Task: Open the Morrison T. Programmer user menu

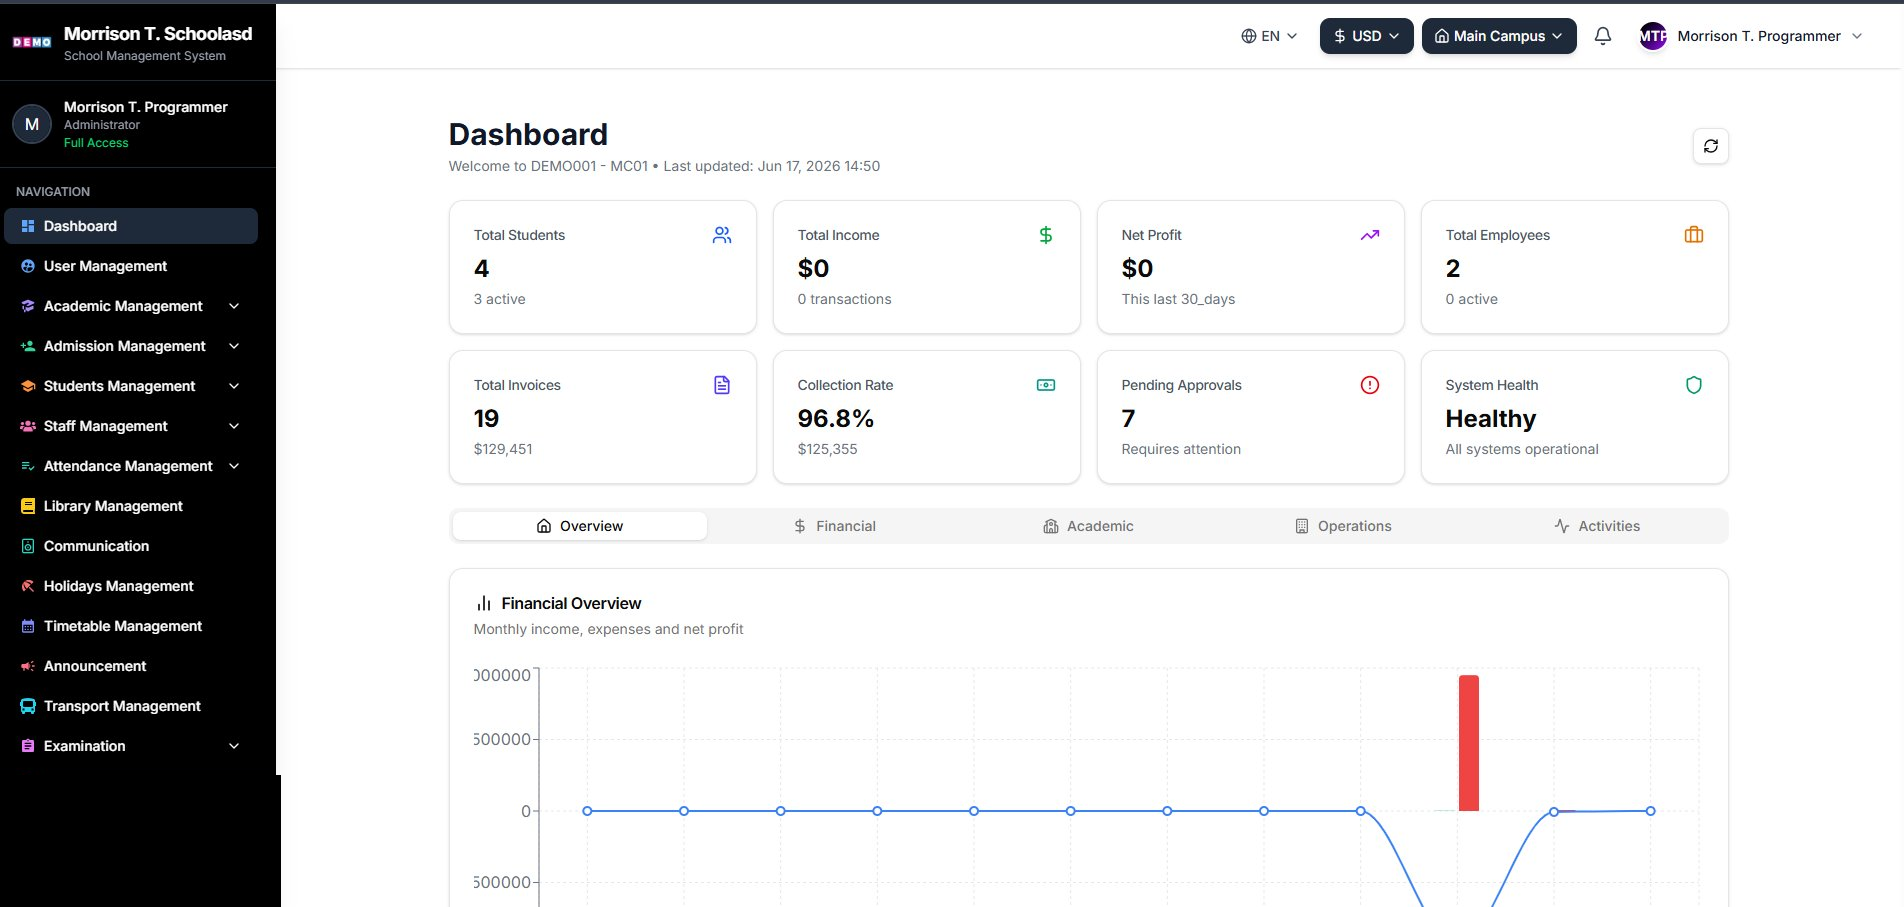Action: tap(1751, 36)
